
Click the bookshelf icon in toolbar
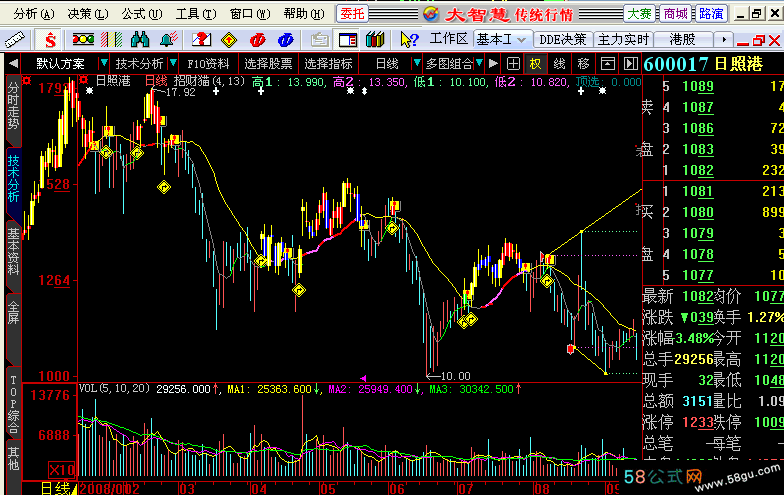[375, 39]
